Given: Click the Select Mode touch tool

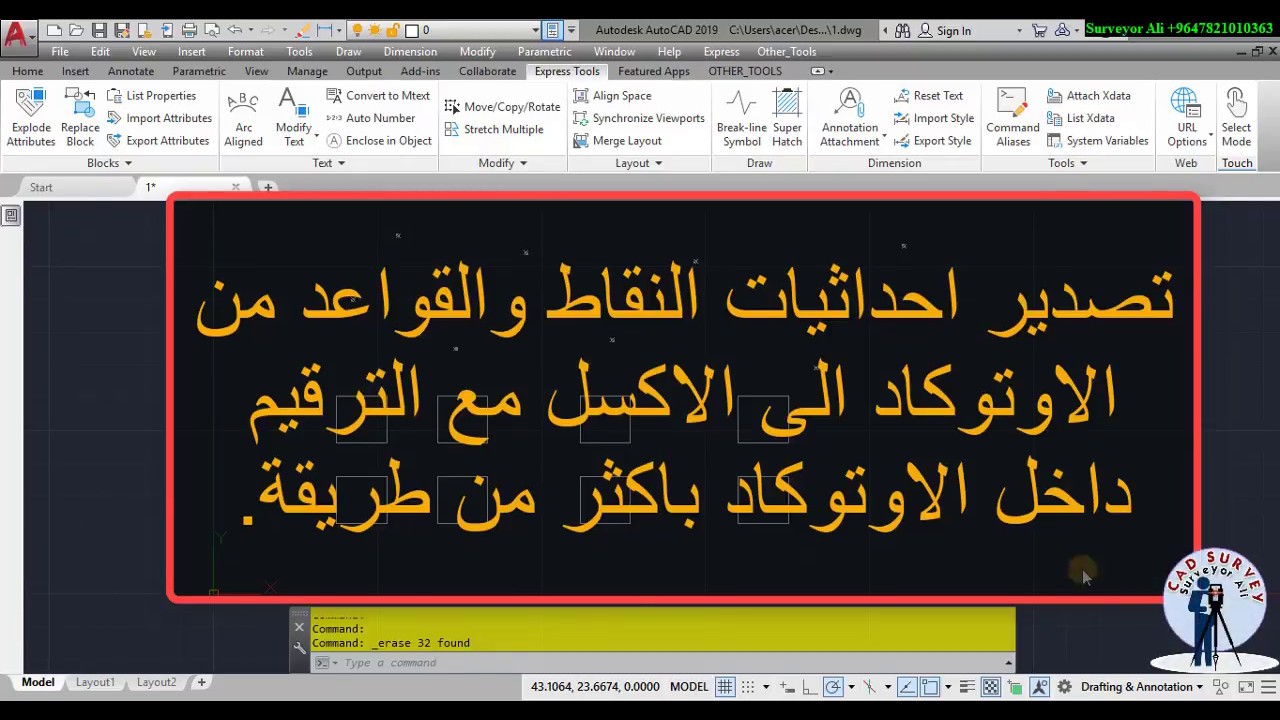Looking at the screenshot, I should (x=1236, y=118).
